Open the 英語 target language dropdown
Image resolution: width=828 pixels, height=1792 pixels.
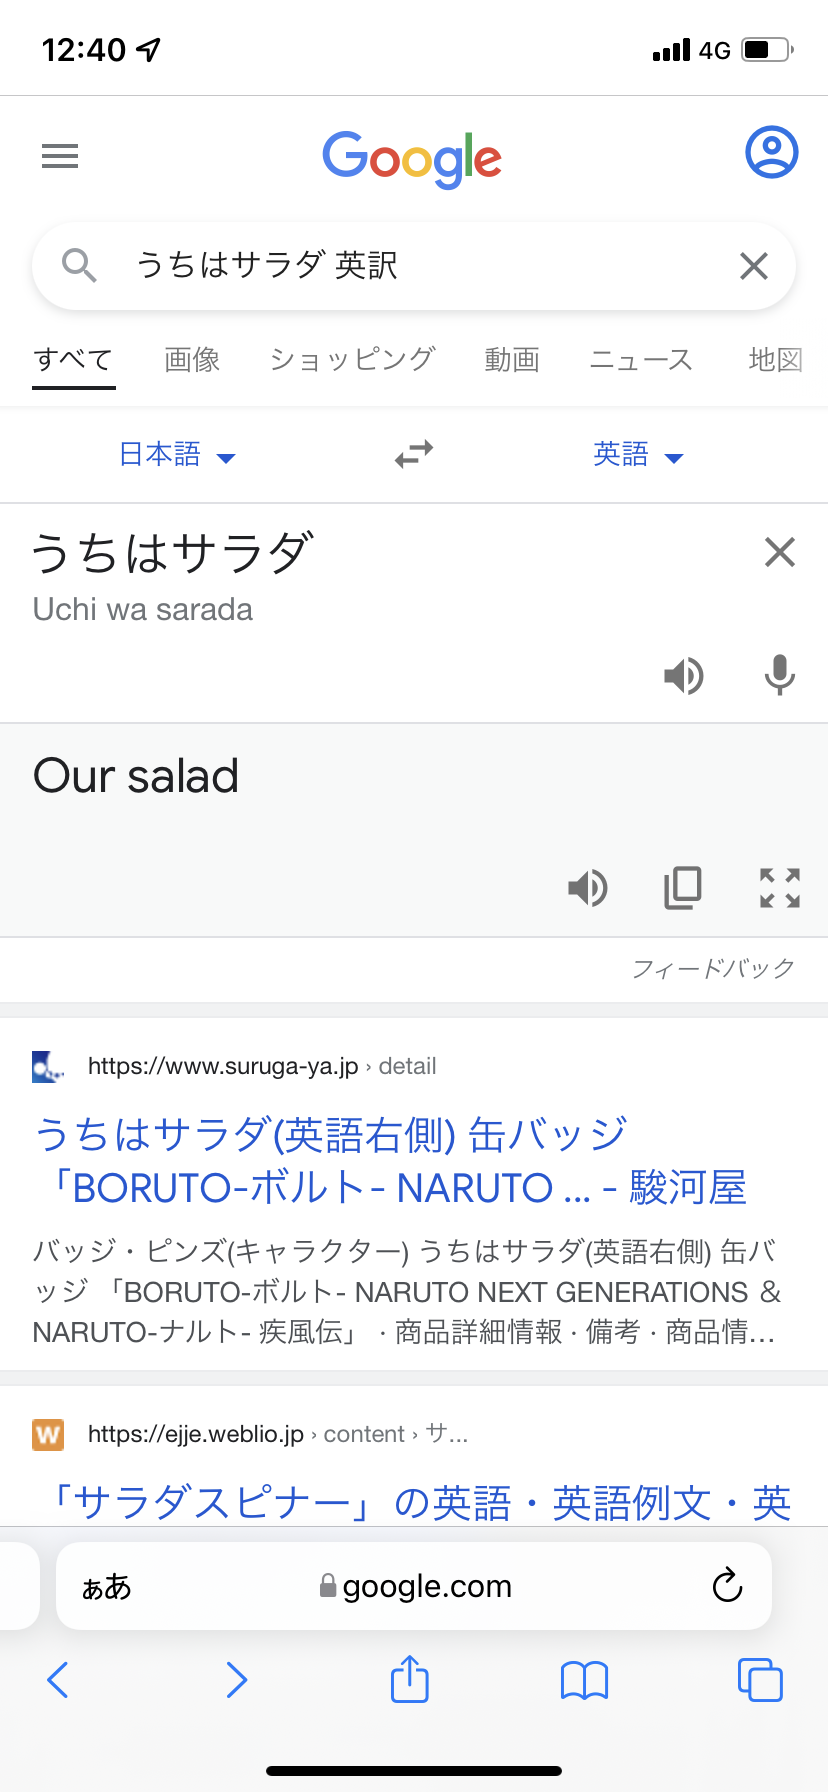click(638, 455)
